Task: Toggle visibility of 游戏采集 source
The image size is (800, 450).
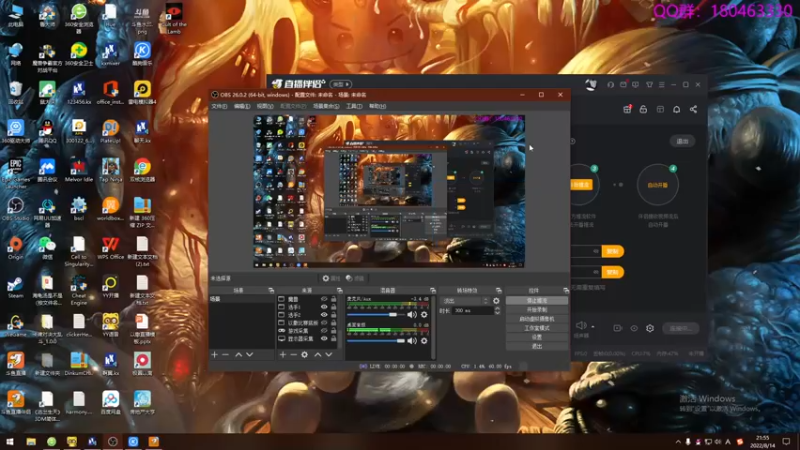Action: coord(323,331)
